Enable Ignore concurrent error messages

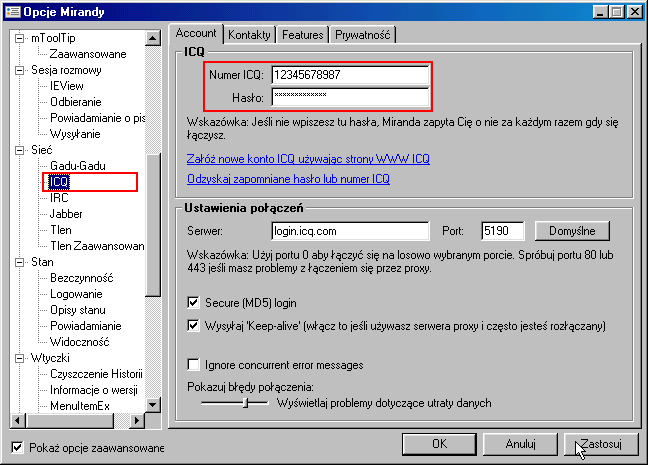(194, 365)
